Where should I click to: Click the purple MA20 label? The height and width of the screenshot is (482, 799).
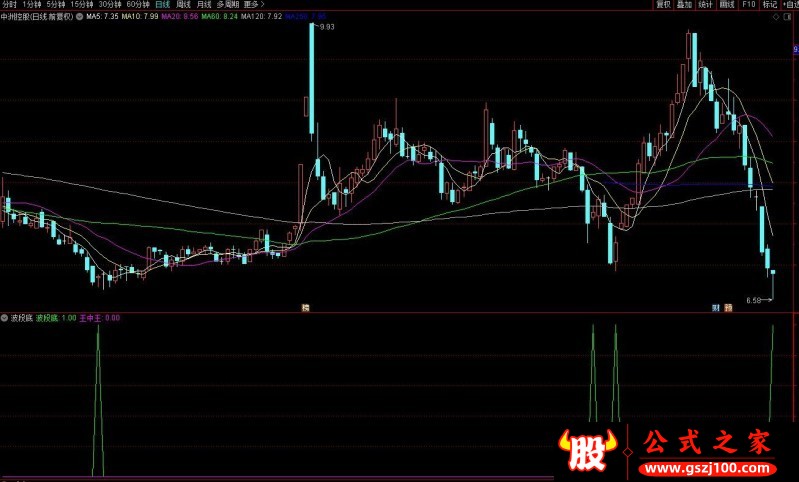pos(179,16)
